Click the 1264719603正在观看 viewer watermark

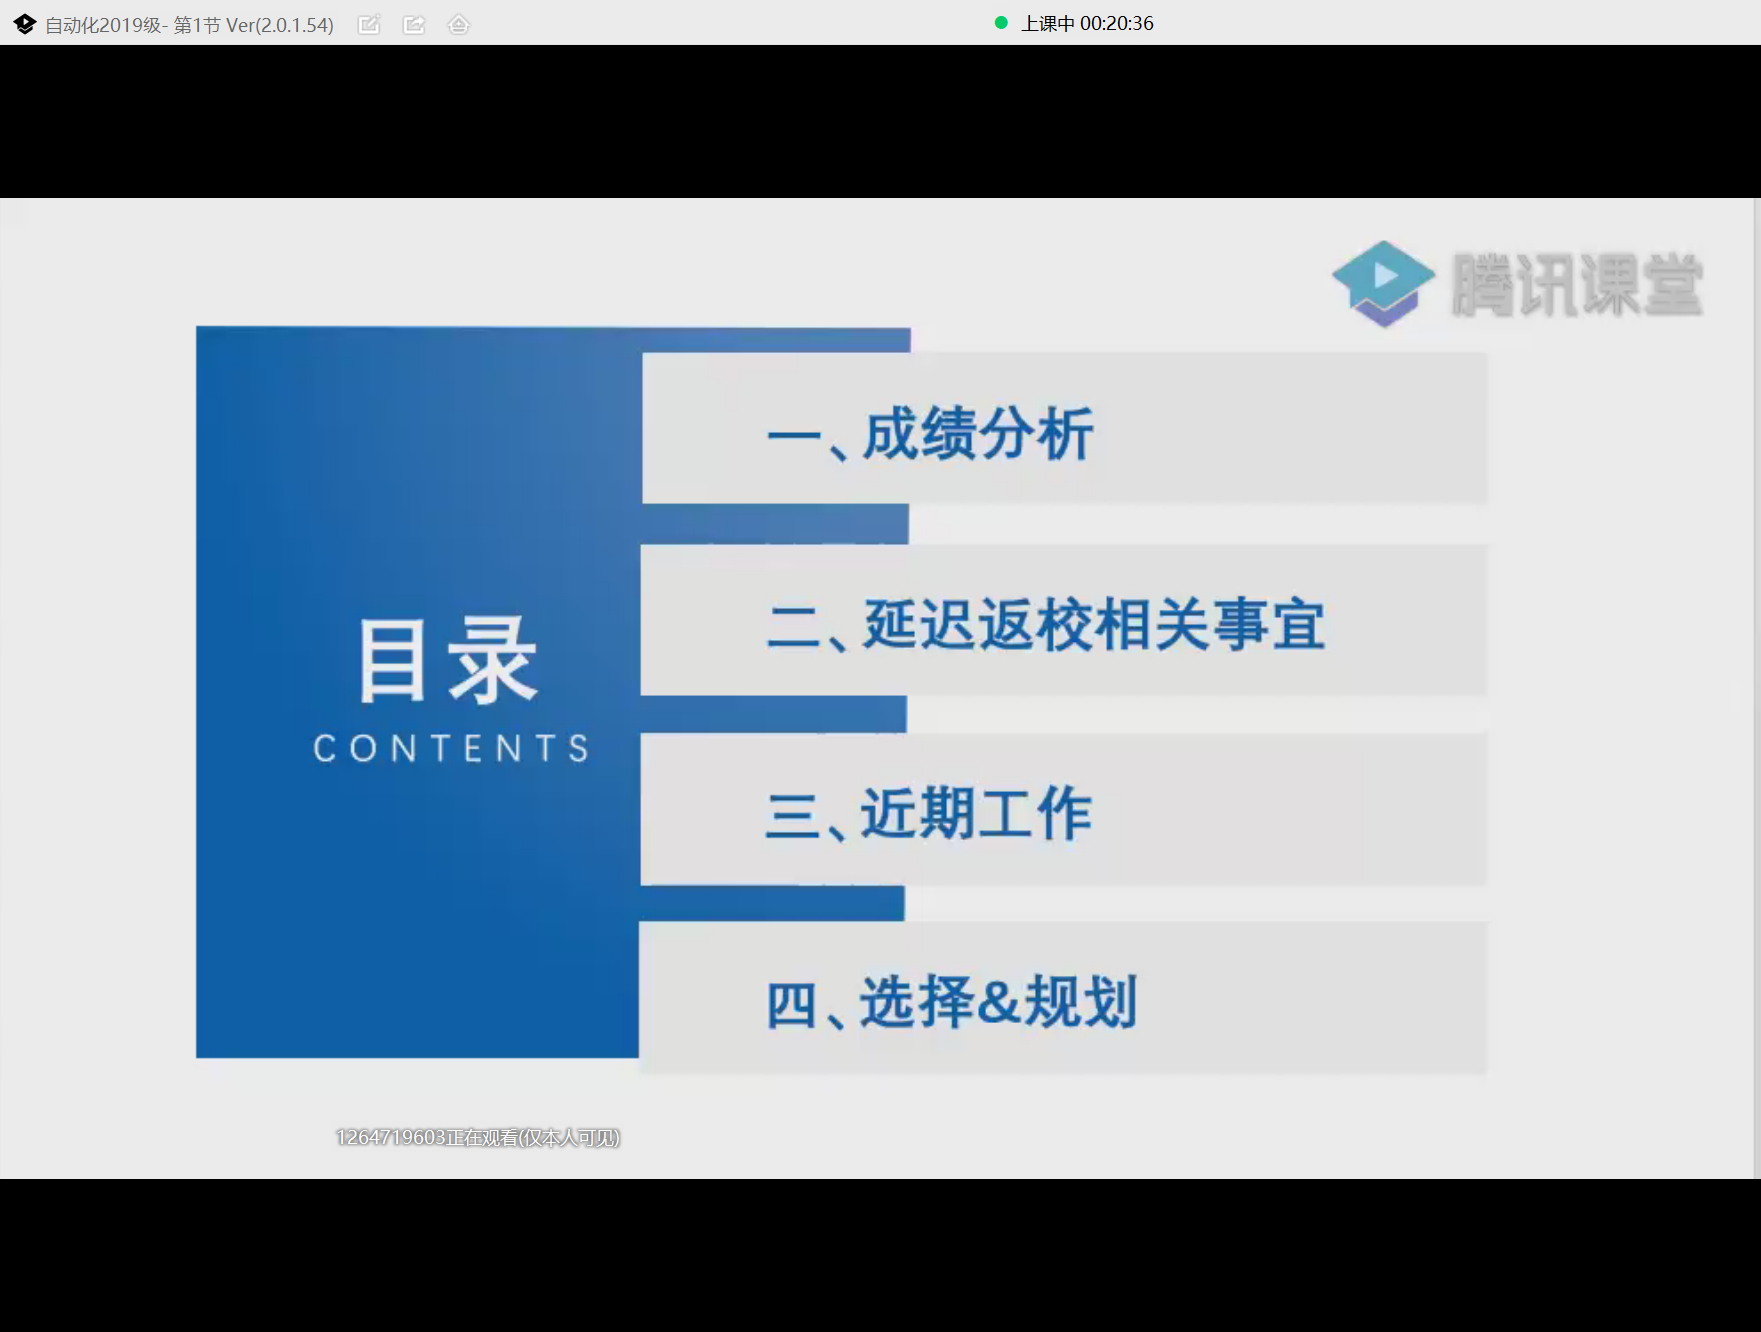[x=478, y=1137]
